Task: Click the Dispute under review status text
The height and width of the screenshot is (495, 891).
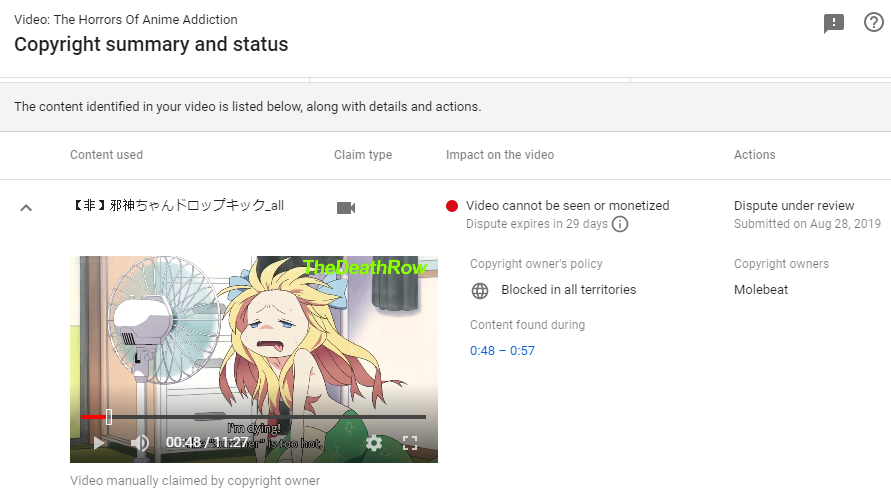Action: pyautogui.click(x=794, y=206)
